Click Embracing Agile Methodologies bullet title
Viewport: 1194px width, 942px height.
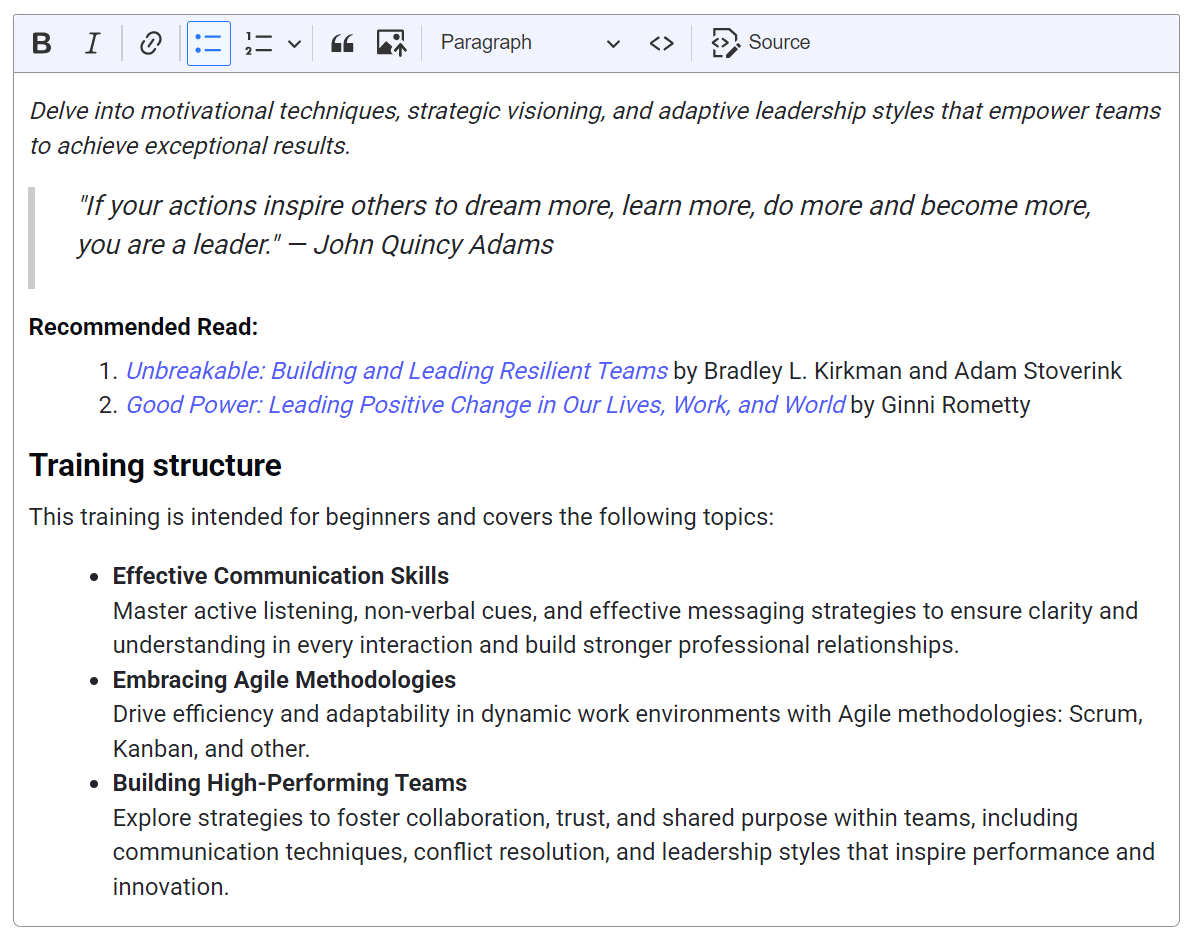pyautogui.click(x=284, y=679)
